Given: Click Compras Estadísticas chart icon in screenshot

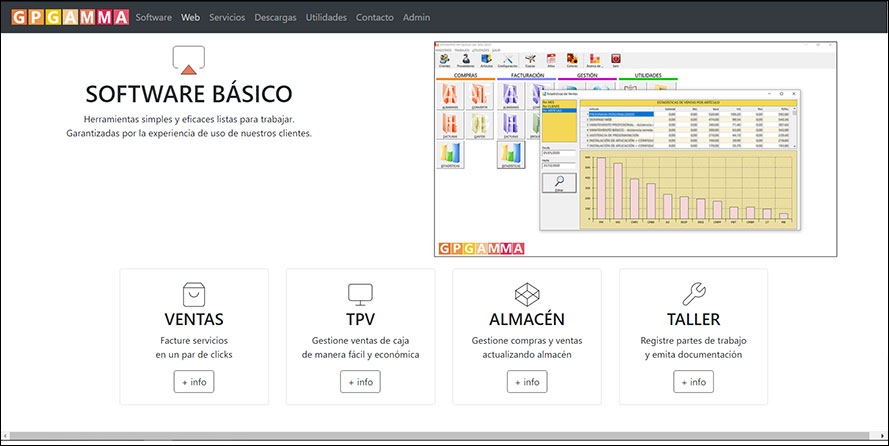Looking at the screenshot, I should pyautogui.click(x=450, y=155).
